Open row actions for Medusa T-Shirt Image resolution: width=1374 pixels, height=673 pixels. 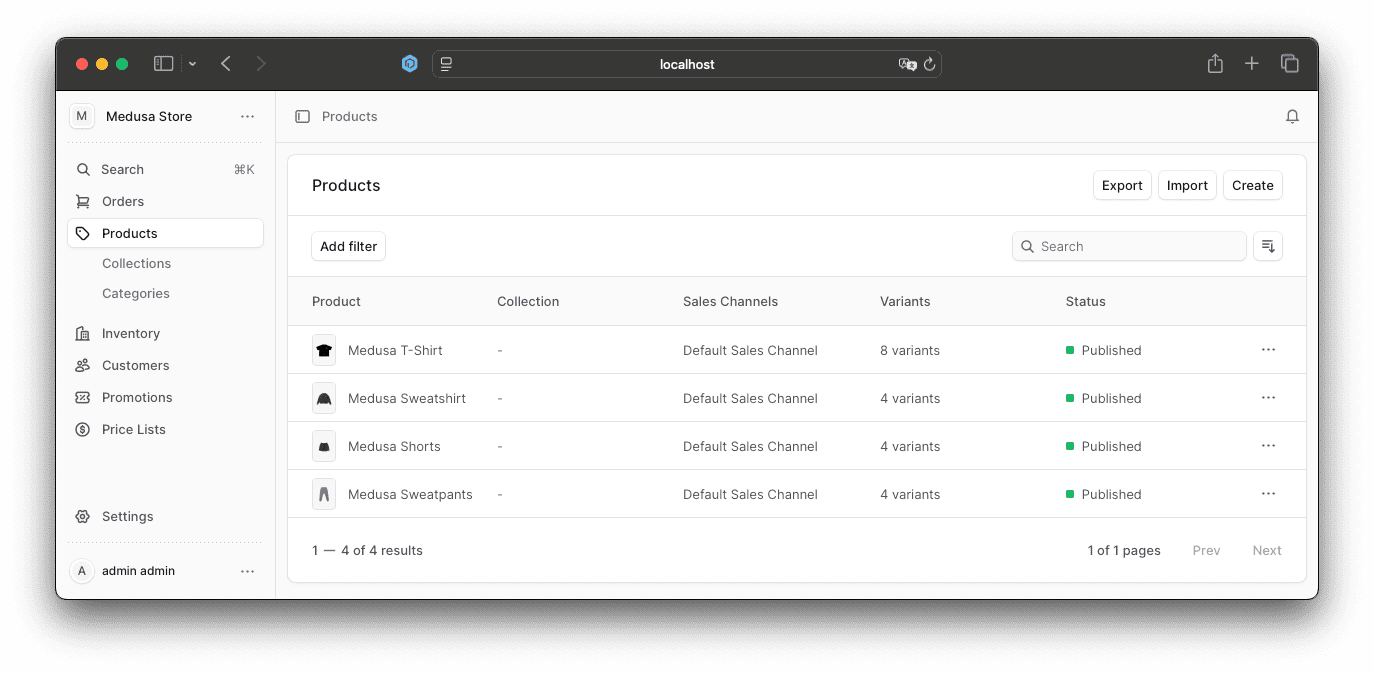pyautogui.click(x=1268, y=350)
